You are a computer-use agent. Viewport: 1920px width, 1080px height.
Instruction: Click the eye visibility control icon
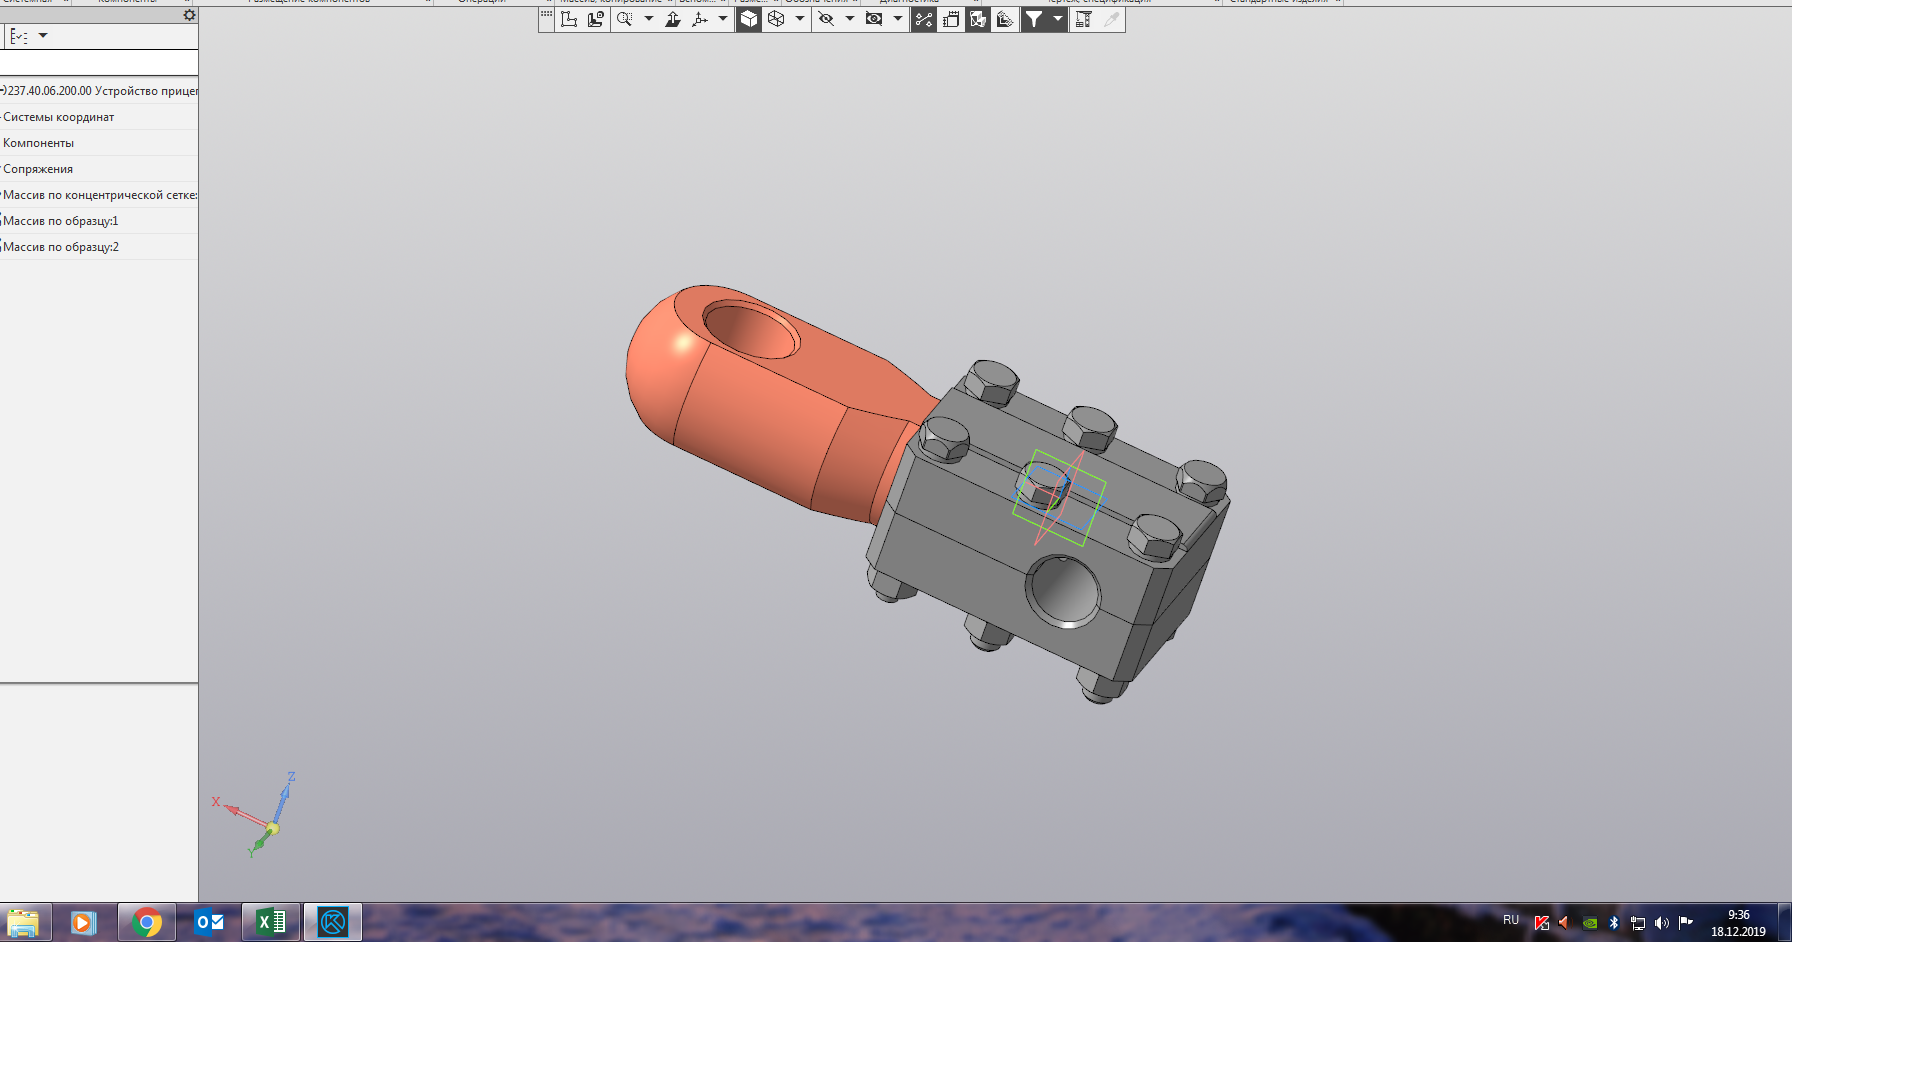click(x=874, y=19)
